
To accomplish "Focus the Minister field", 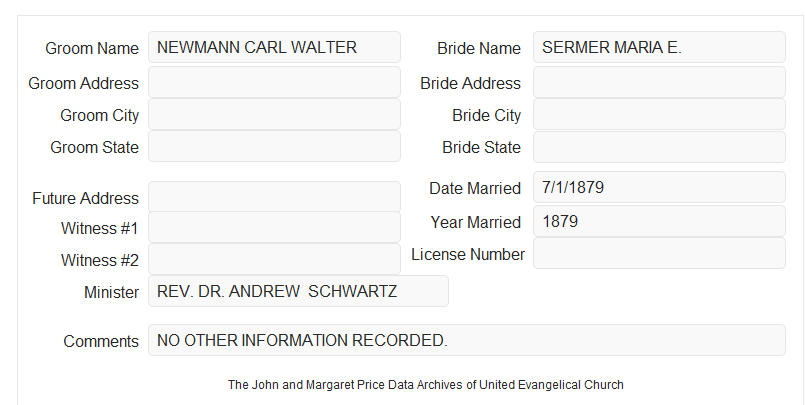I will point(298,291).
